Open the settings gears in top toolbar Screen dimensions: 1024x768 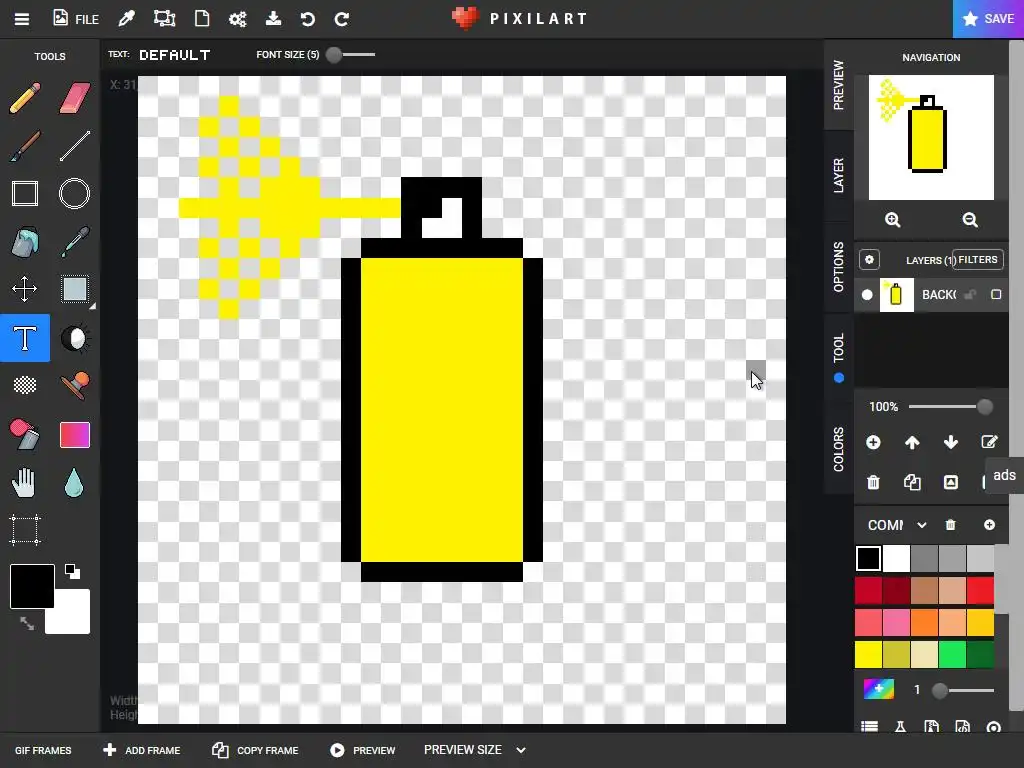click(x=237, y=19)
